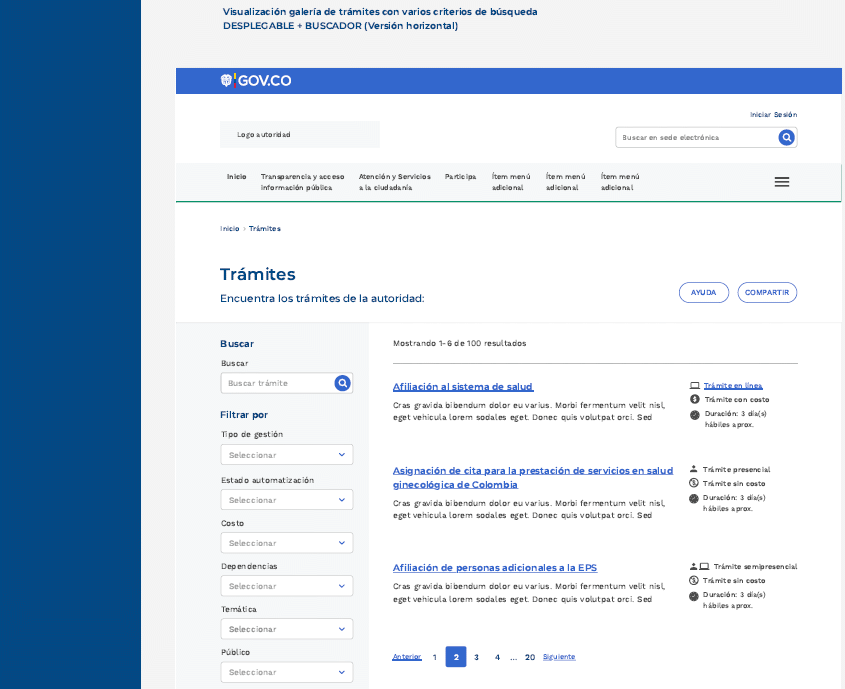Viewport: 845px width, 689px height.
Task: Click the magnifier icon in site search
Action: point(786,137)
